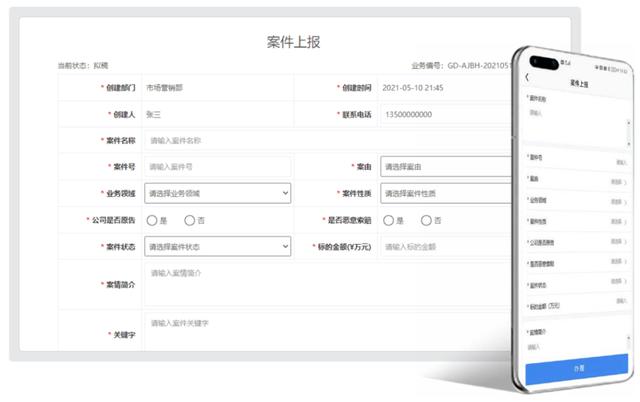Click the 案件名称 input field
This screenshot has width=640, height=402.
[x=330, y=141]
